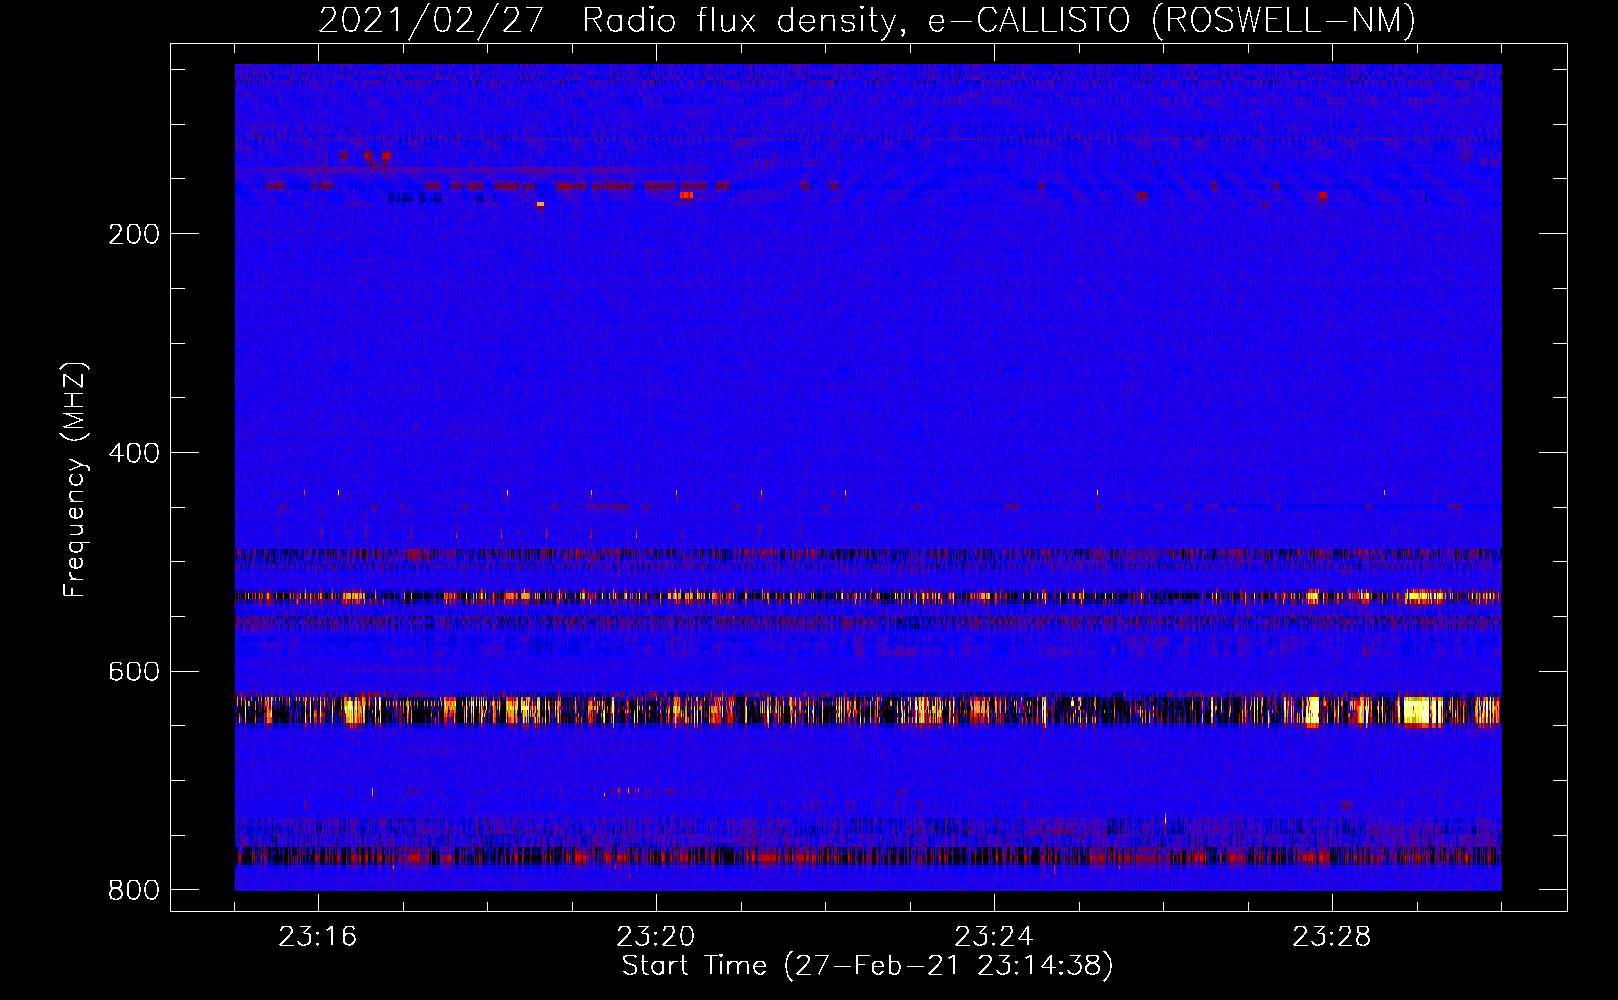Click the 800 frequency tick label
The width and height of the screenshot is (1618, 1000).
(x=134, y=890)
